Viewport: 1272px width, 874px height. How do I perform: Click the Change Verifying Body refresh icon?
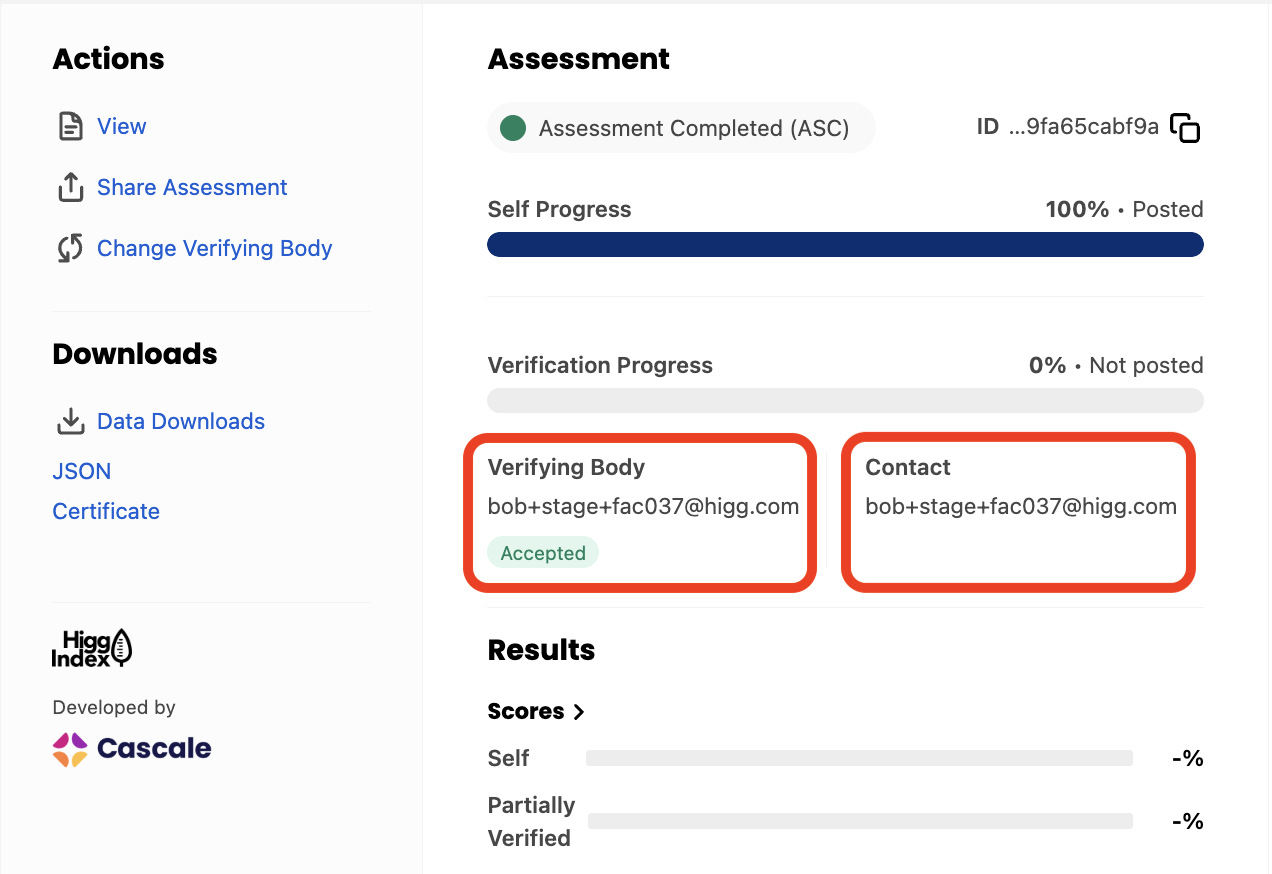[x=70, y=249]
